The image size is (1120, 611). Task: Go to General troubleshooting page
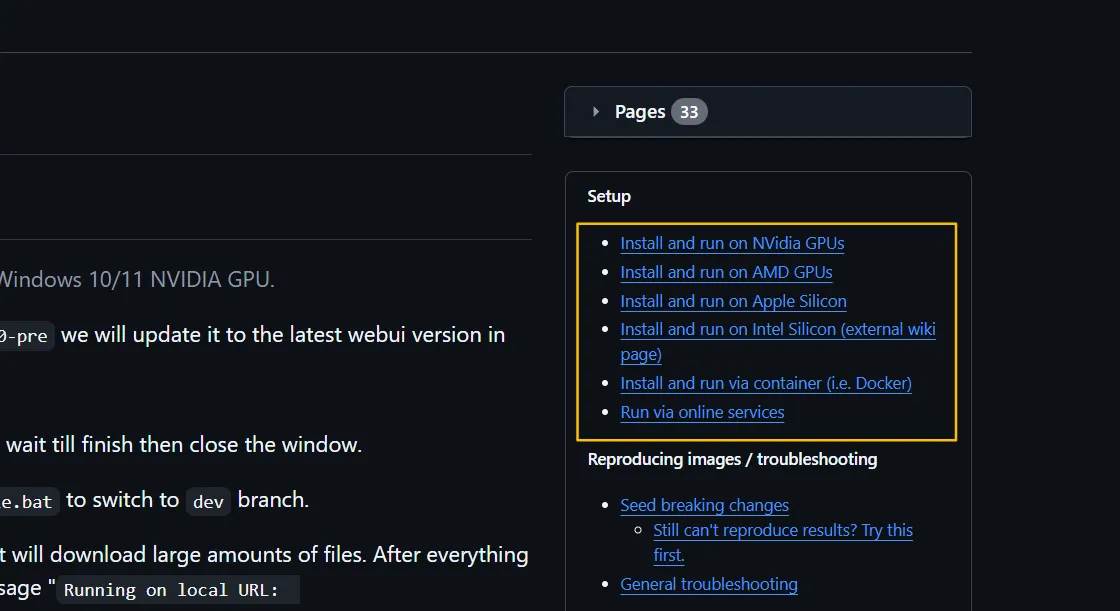pos(708,584)
